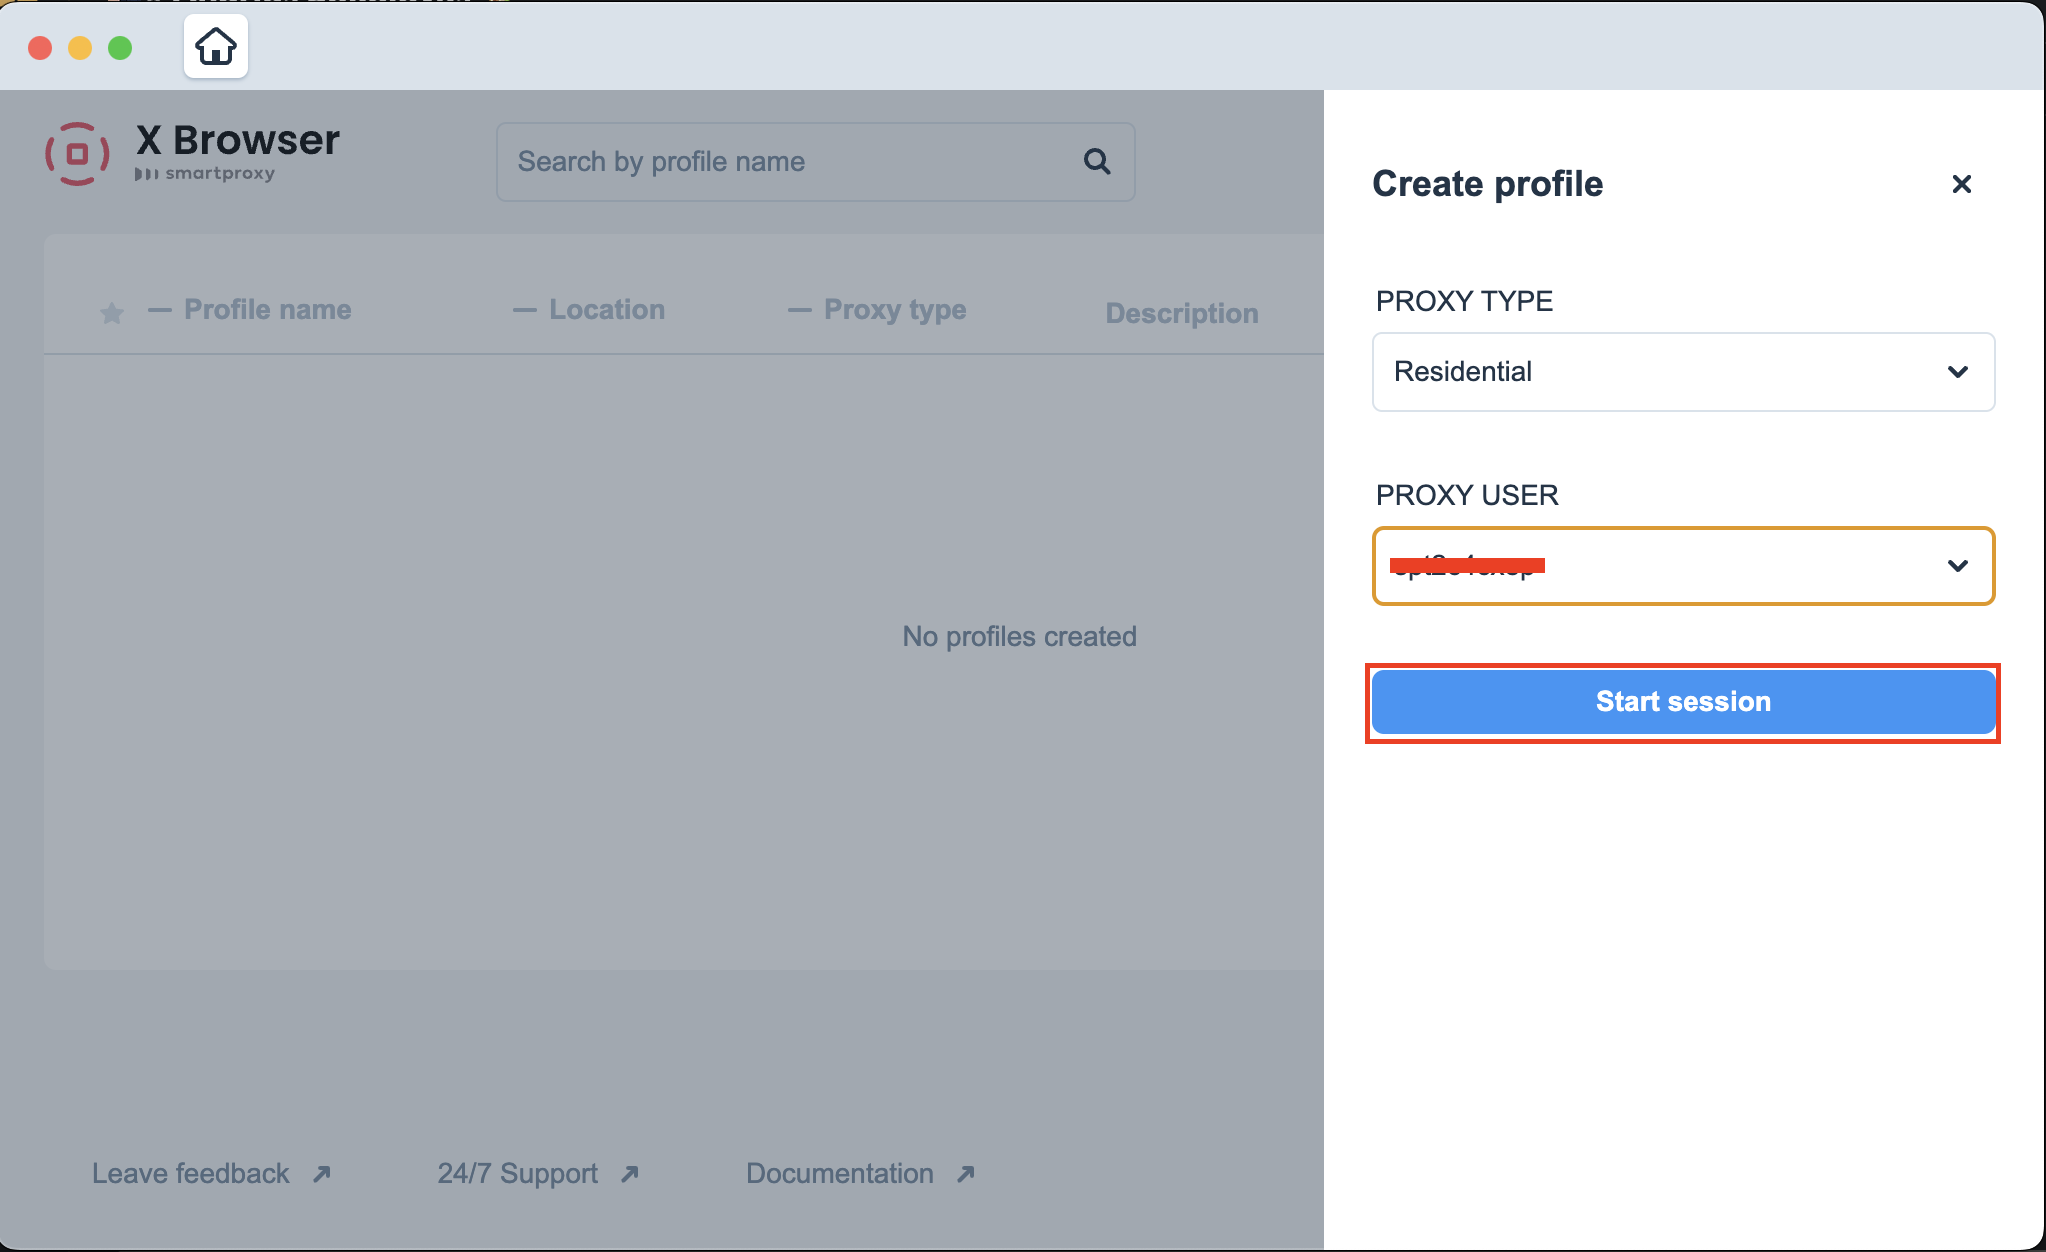Click the home icon tab
Image resolution: width=2046 pixels, height=1252 pixels.
tap(215, 47)
